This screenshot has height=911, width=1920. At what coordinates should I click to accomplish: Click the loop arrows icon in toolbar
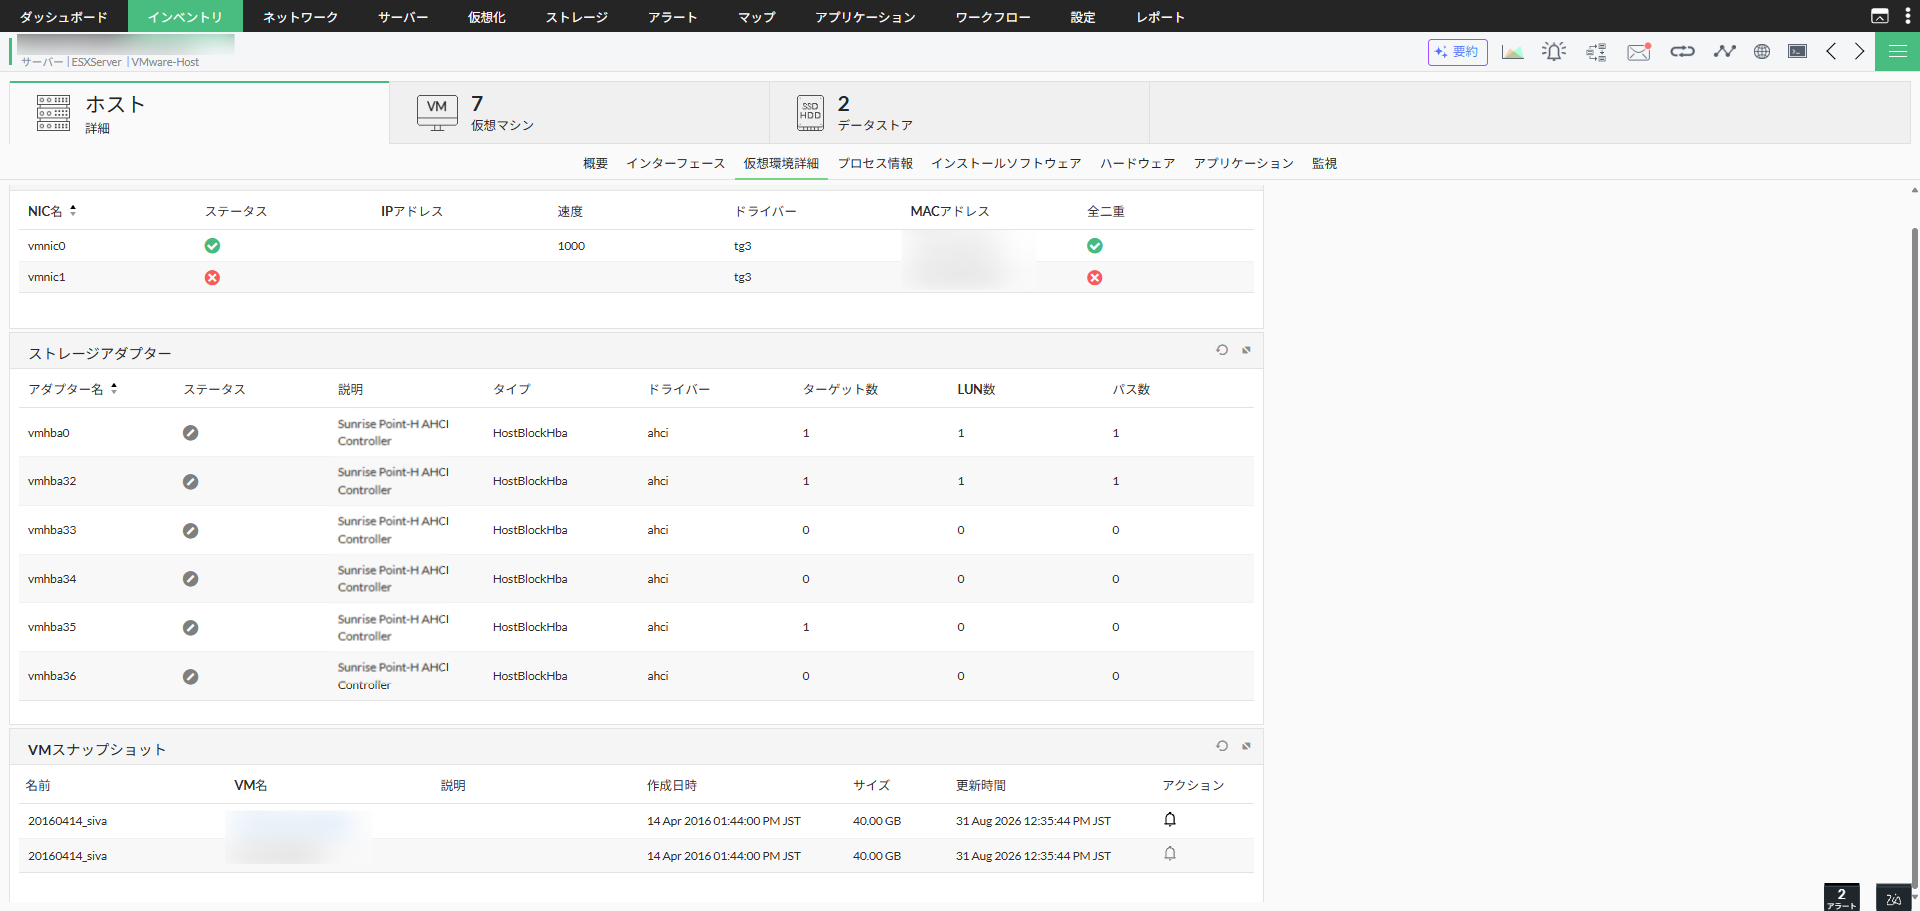point(1682,51)
